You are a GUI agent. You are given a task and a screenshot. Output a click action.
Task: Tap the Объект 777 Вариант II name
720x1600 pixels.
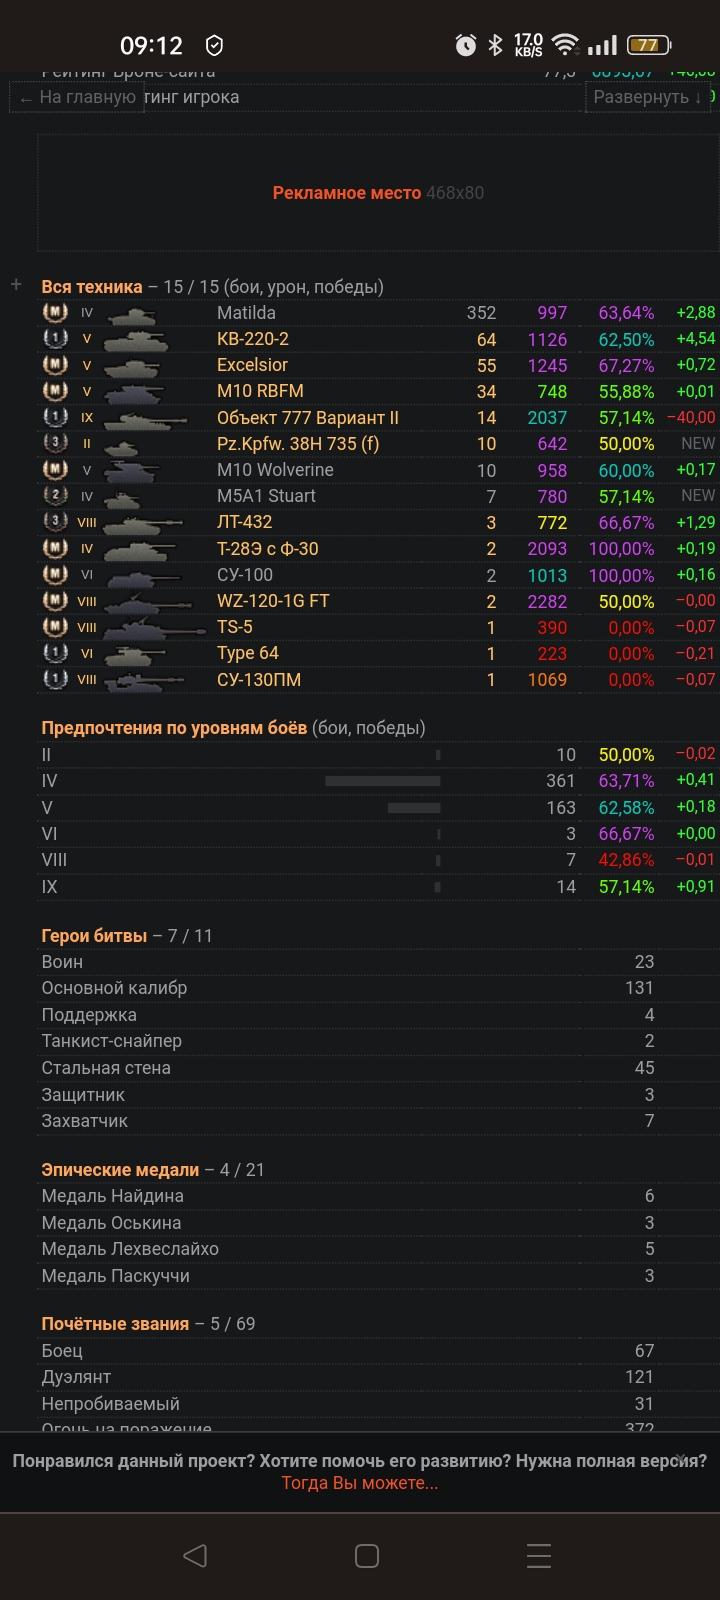(x=308, y=417)
